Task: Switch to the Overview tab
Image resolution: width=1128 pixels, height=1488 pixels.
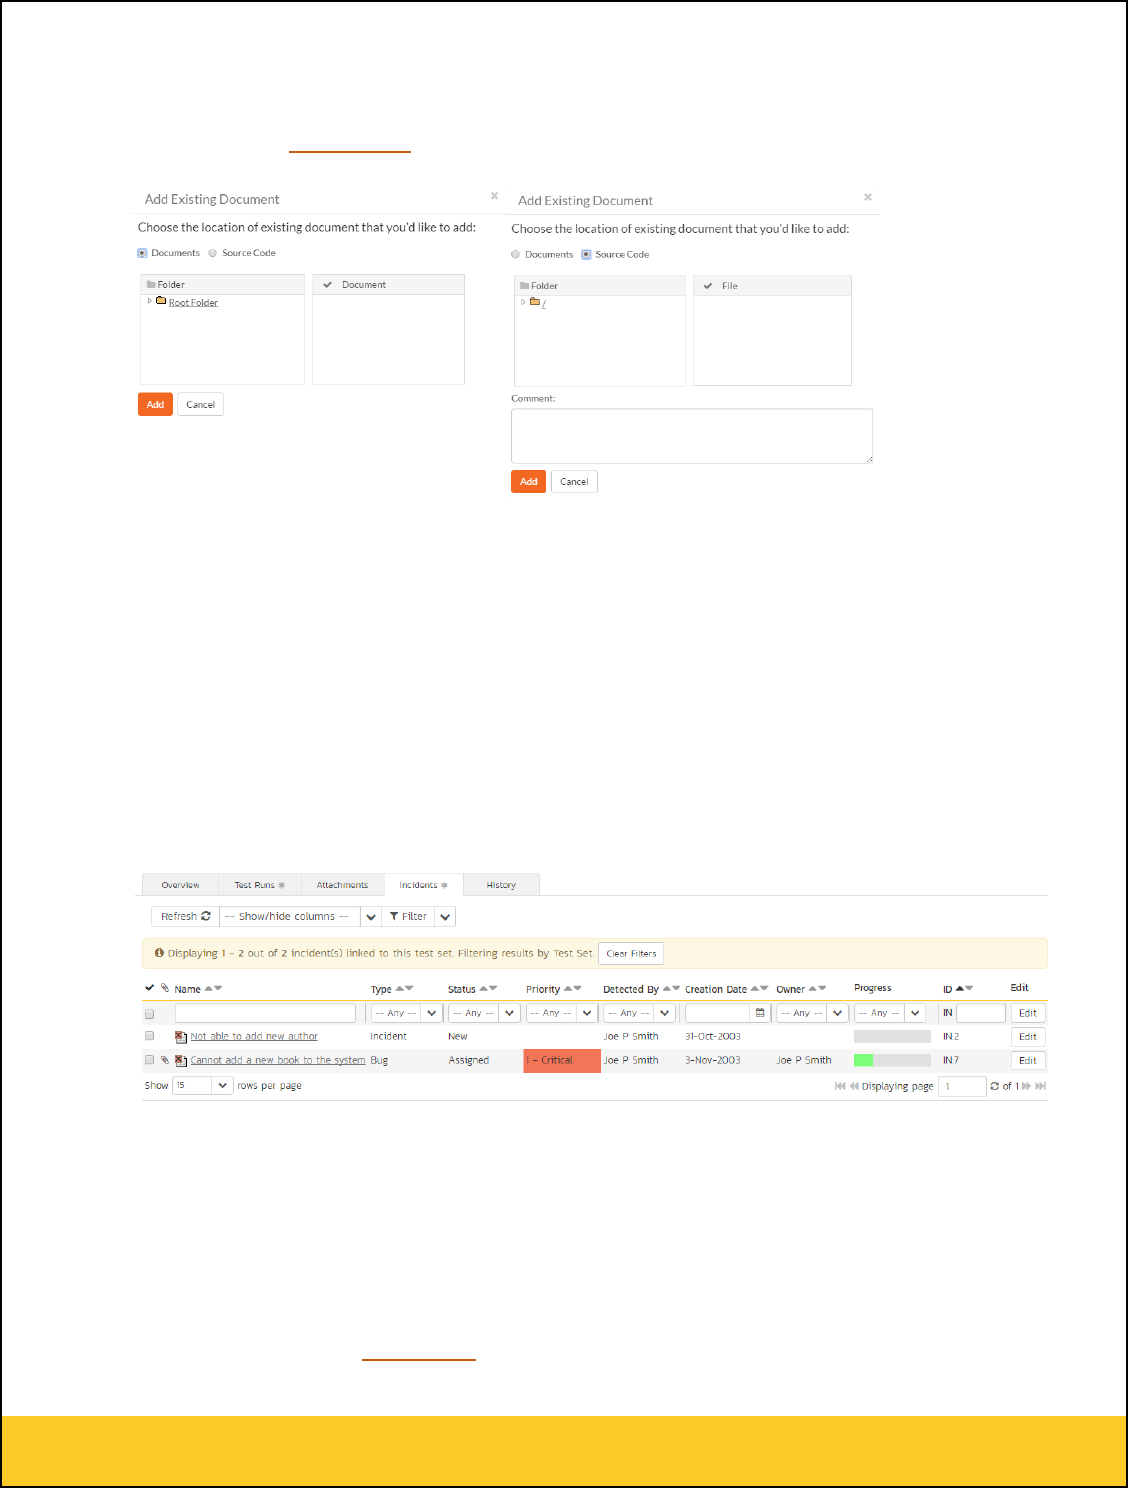Action: pyautogui.click(x=180, y=885)
